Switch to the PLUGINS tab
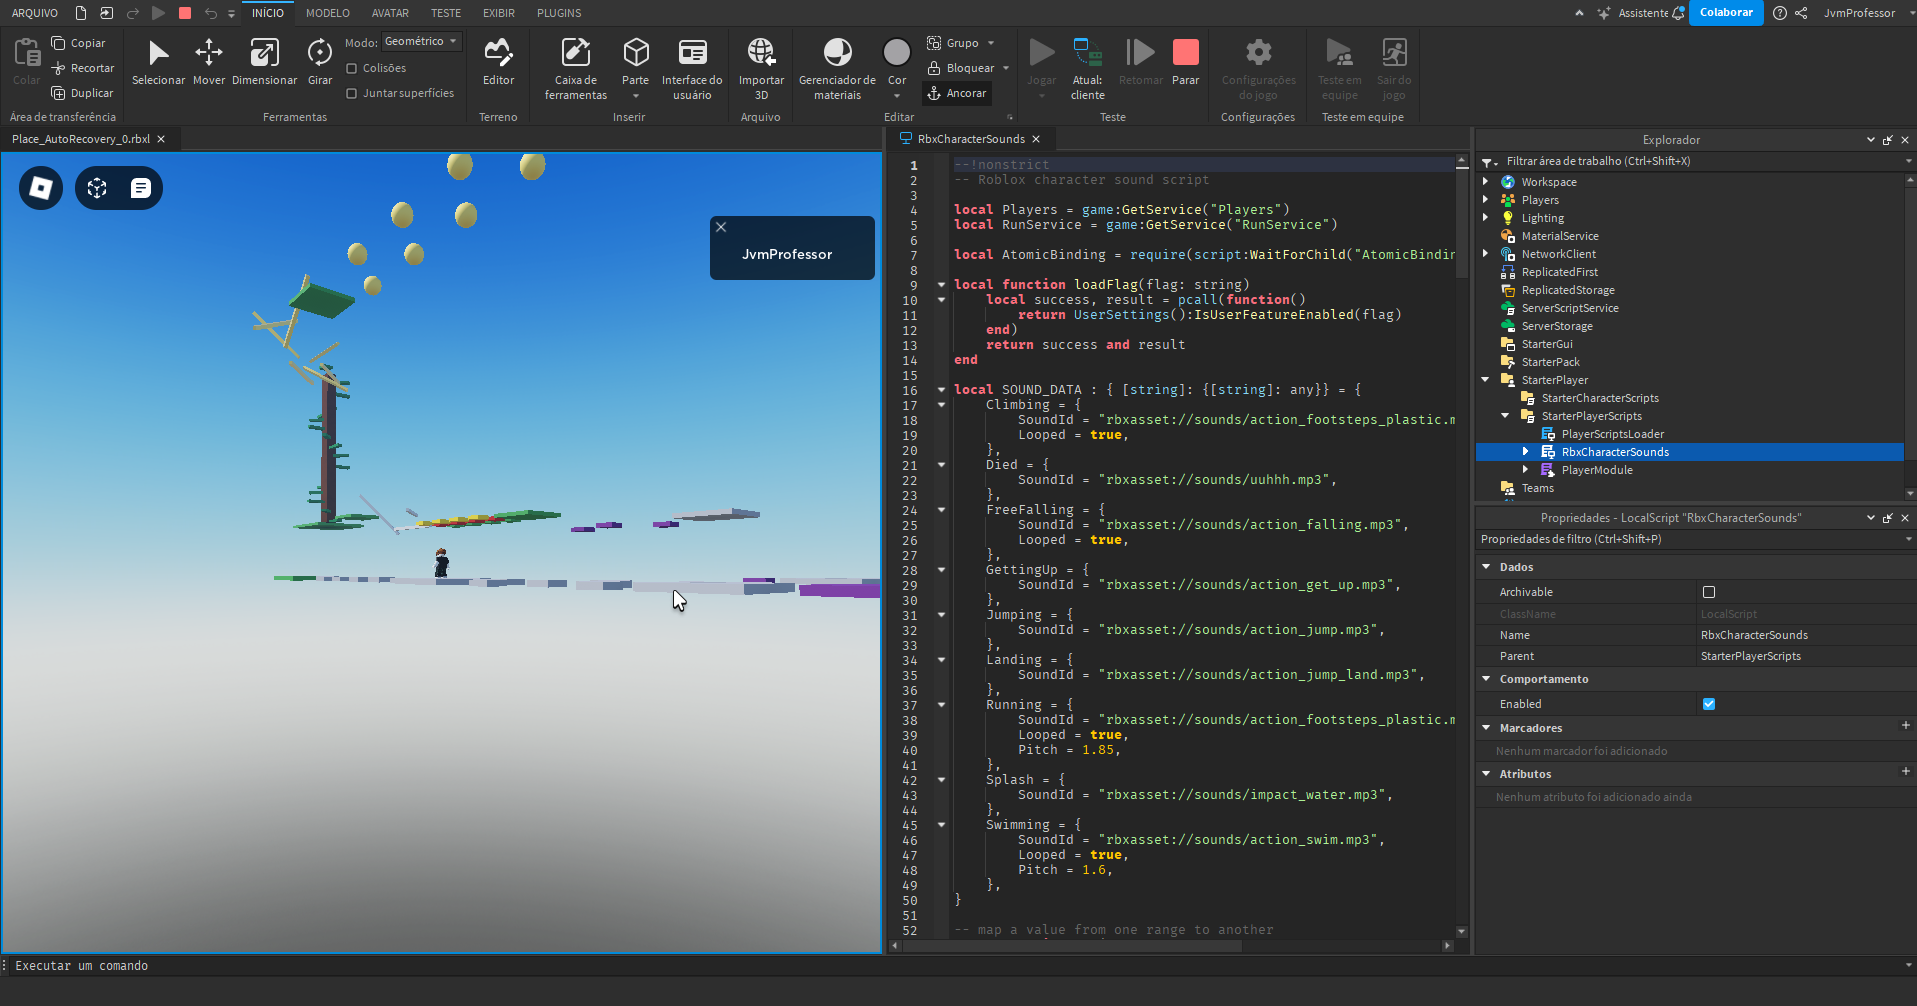The image size is (1917, 1006). pyautogui.click(x=558, y=13)
